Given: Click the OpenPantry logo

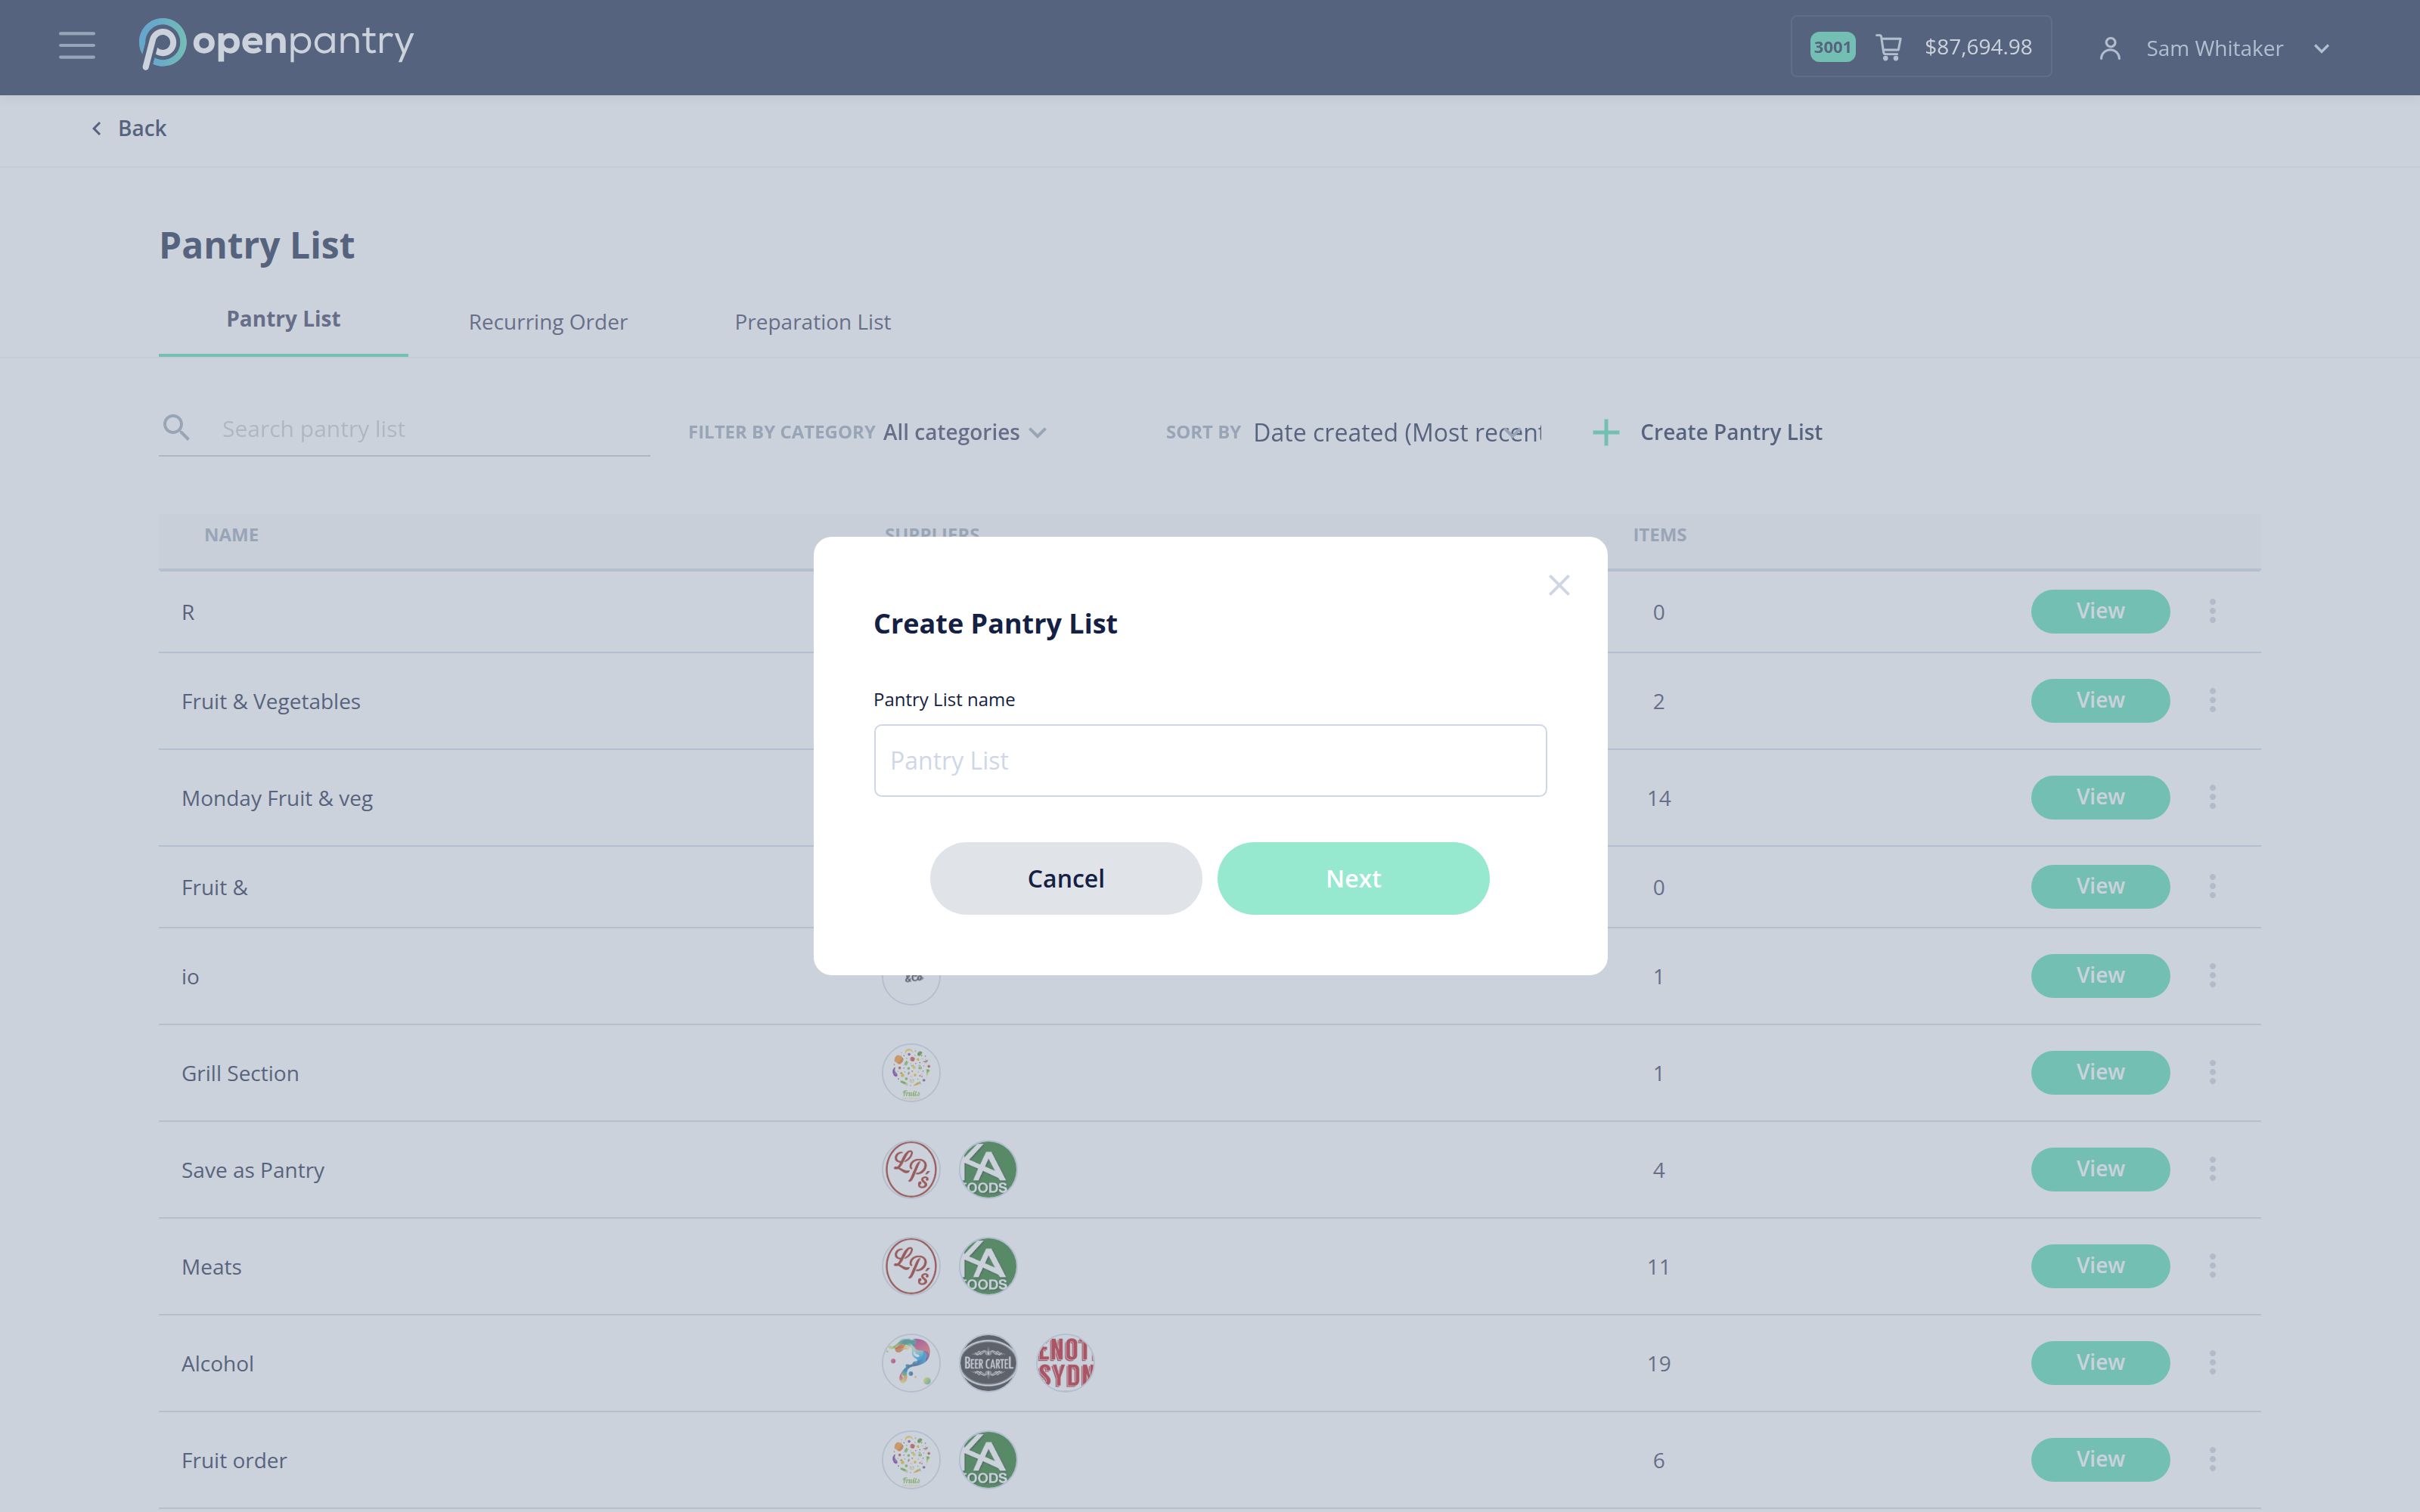Looking at the screenshot, I should (x=276, y=44).
